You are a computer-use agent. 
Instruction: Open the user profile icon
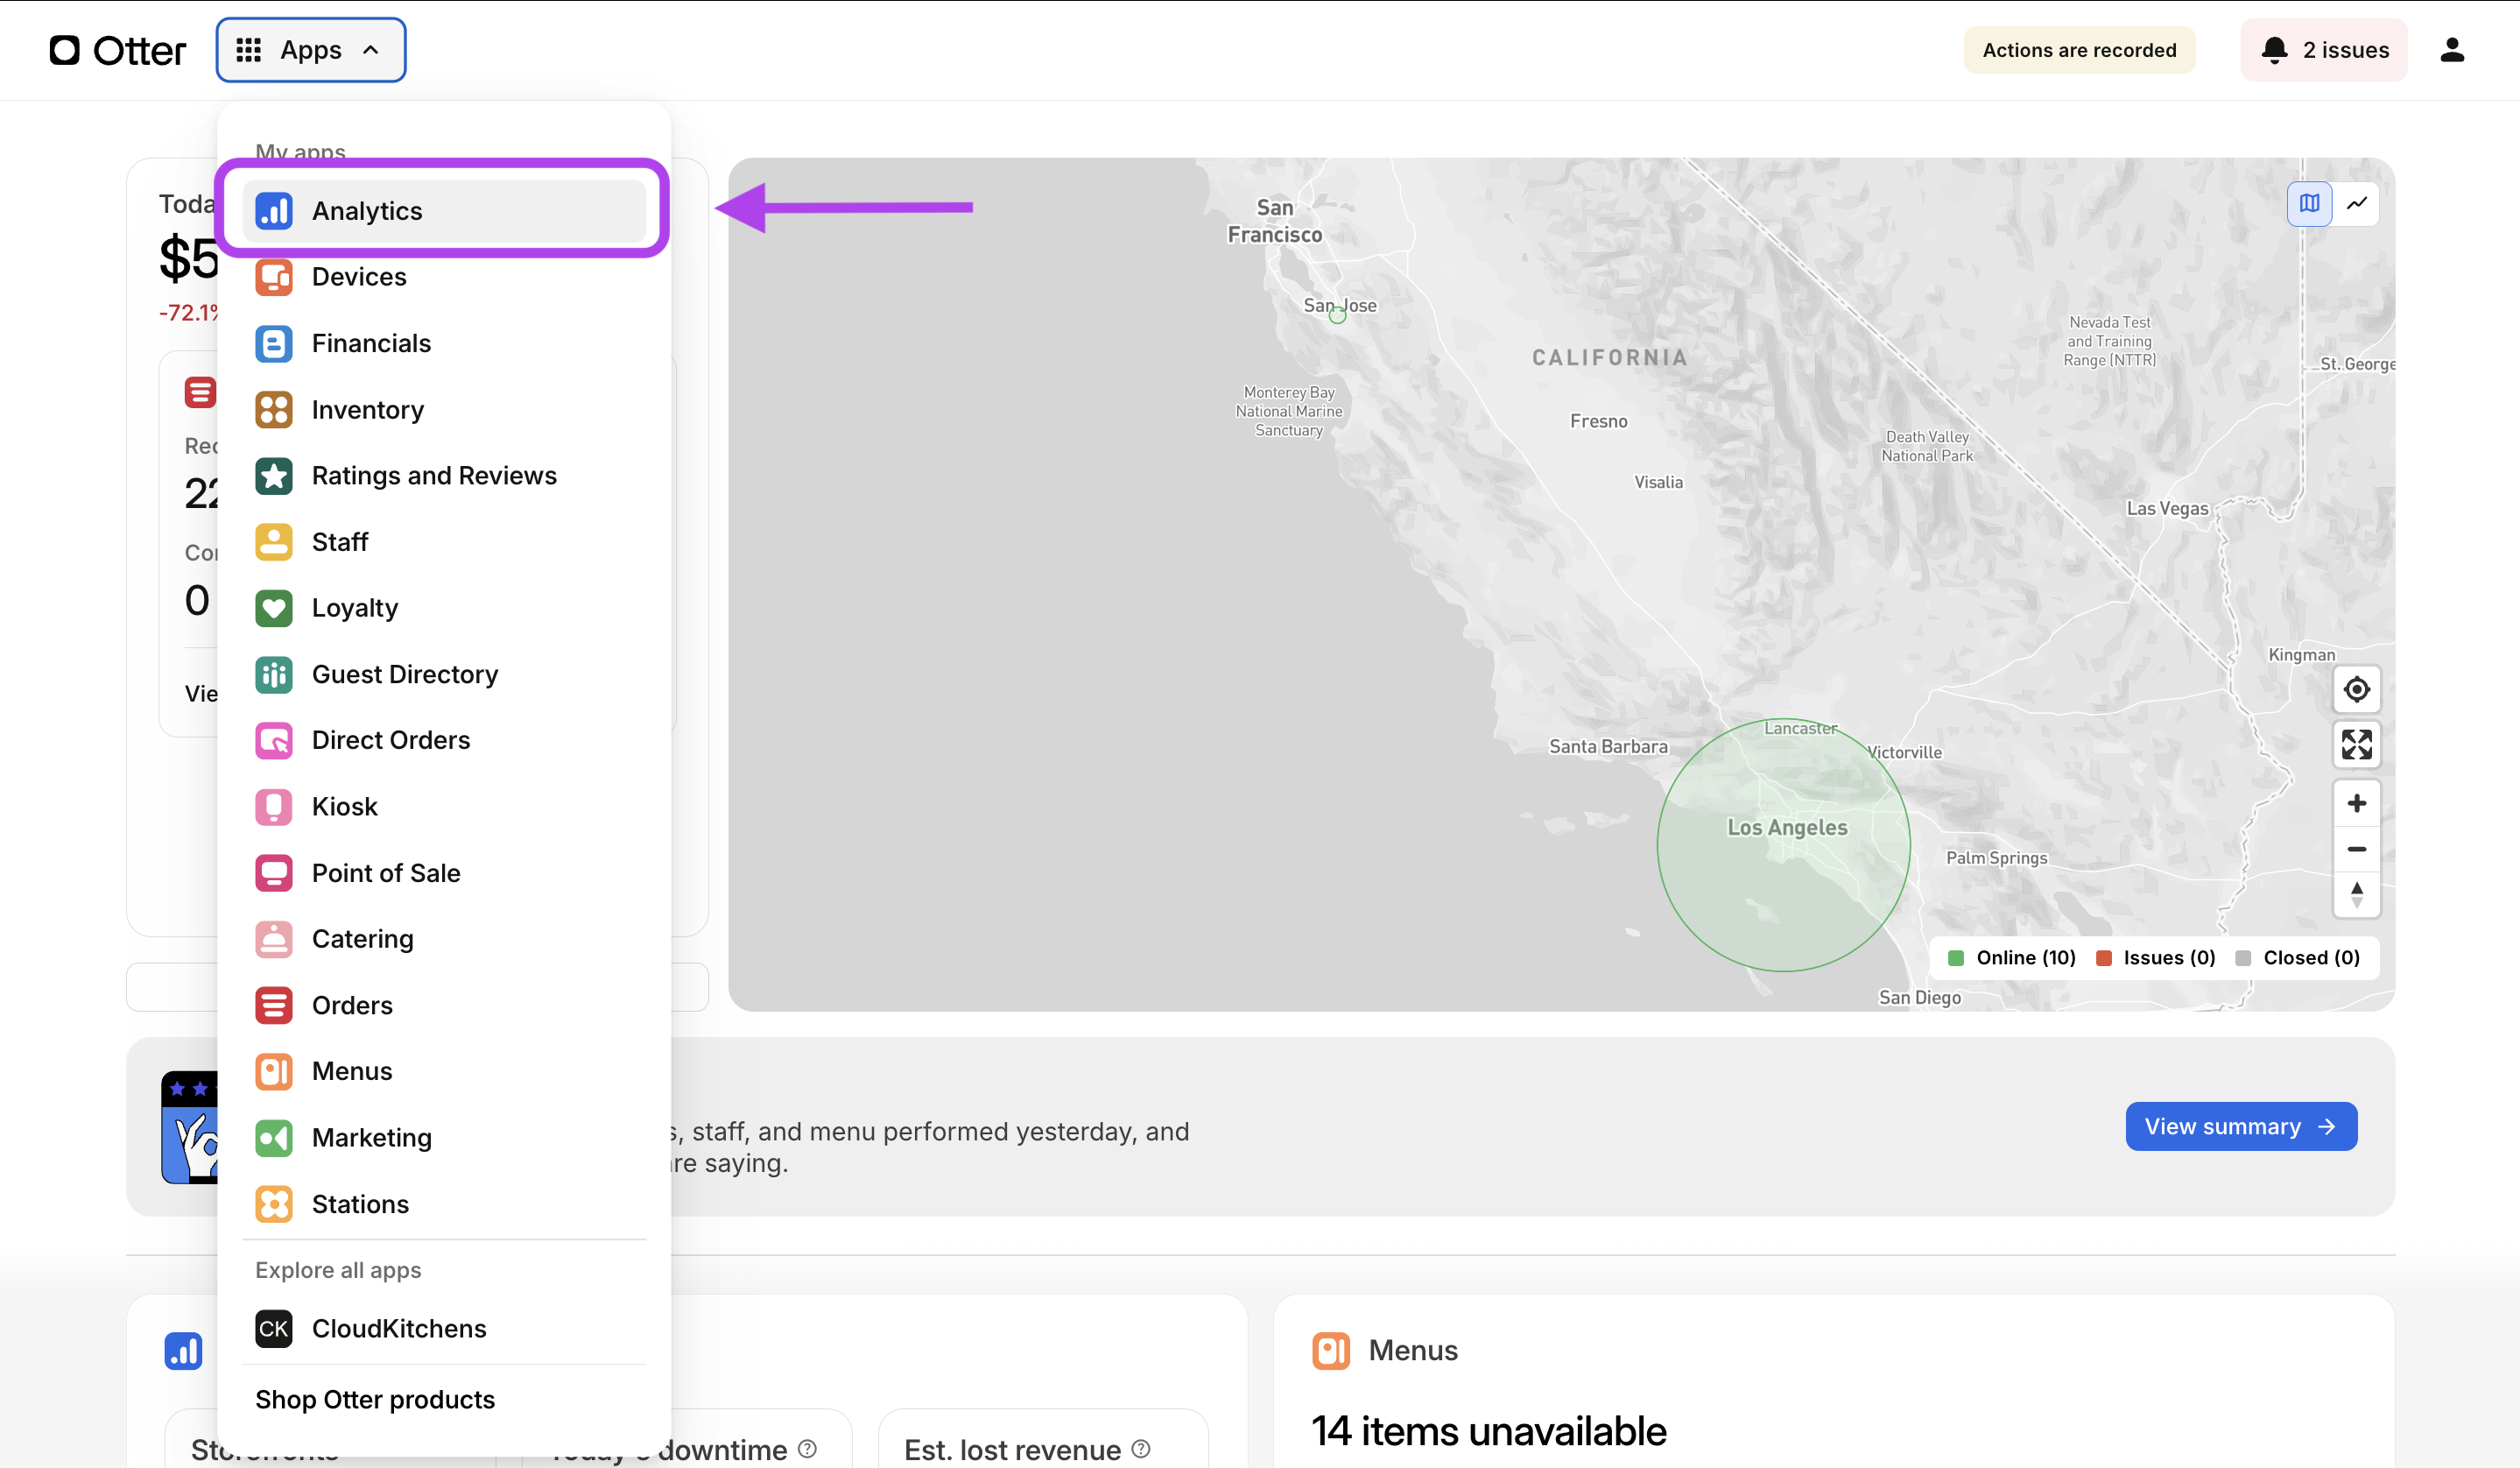(x=2452, y=50)
